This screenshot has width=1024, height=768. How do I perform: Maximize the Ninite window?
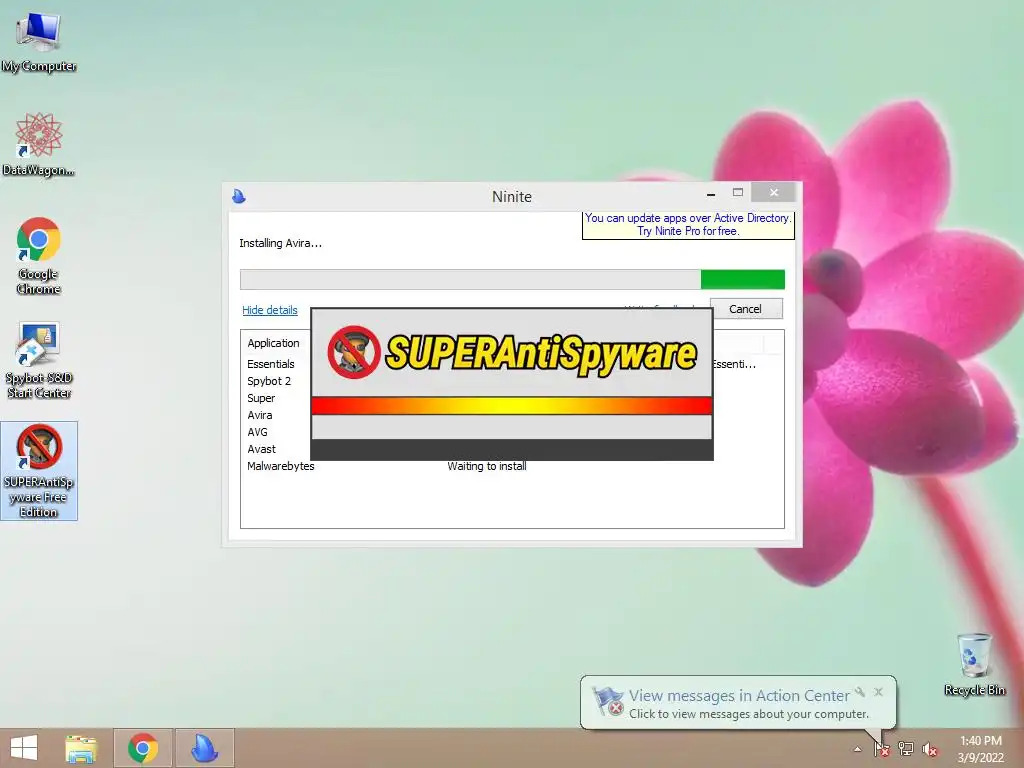(x=738, y=193)
